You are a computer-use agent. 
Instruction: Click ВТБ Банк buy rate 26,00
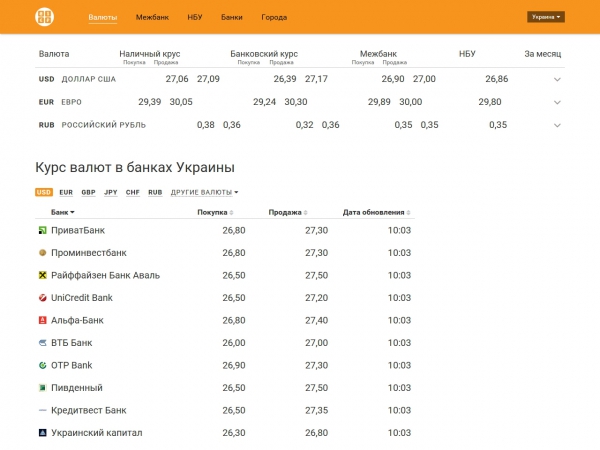pyautogui.click(x=234, y=343)
